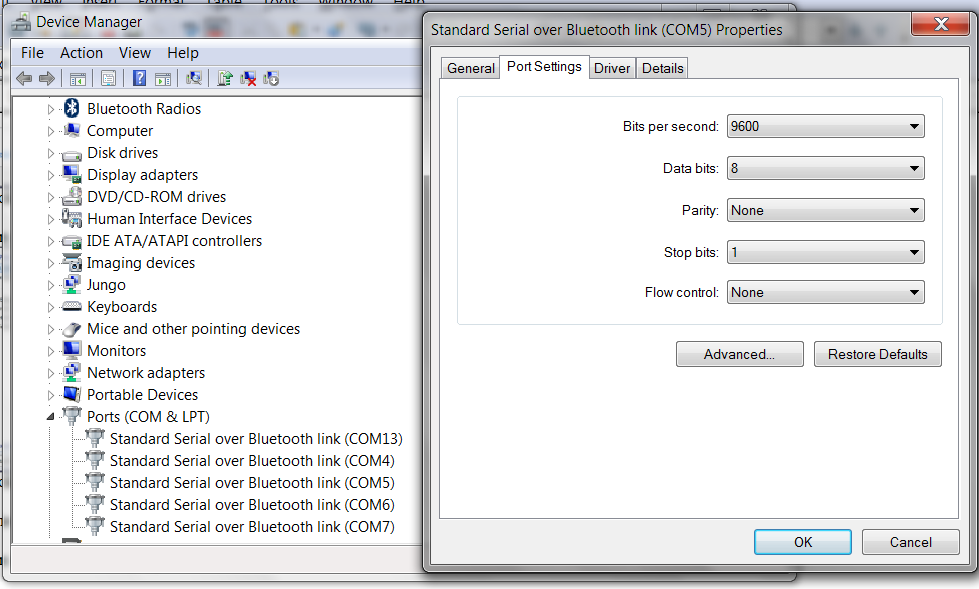979x589 pixels.
Task: Open the Help menu in Device Manager
Action: tap(183, 53)
